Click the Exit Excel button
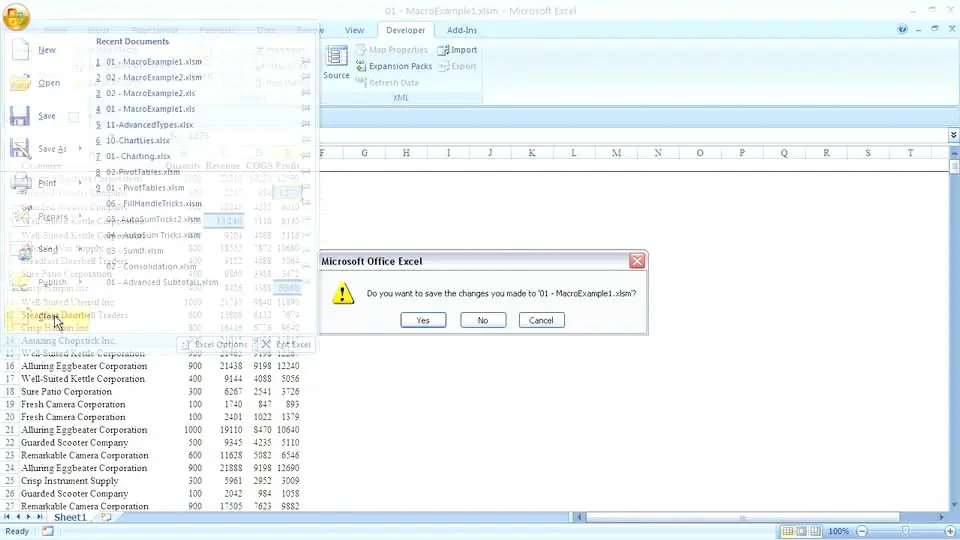960x540 pixels. [x=286, y=344]
